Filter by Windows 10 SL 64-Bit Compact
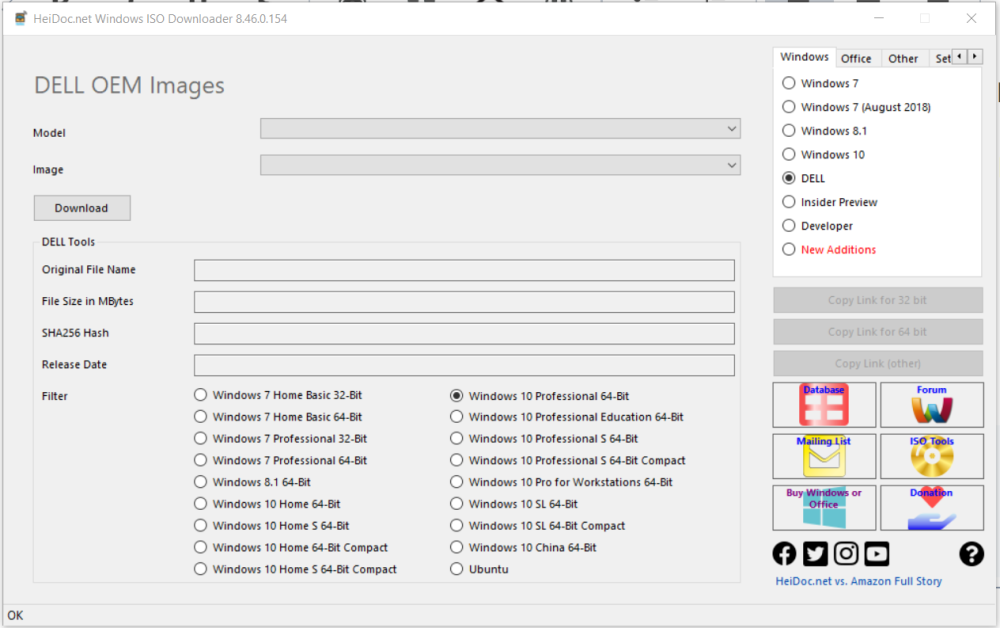This screenshot has height=628, width=1000. (538, 525)
